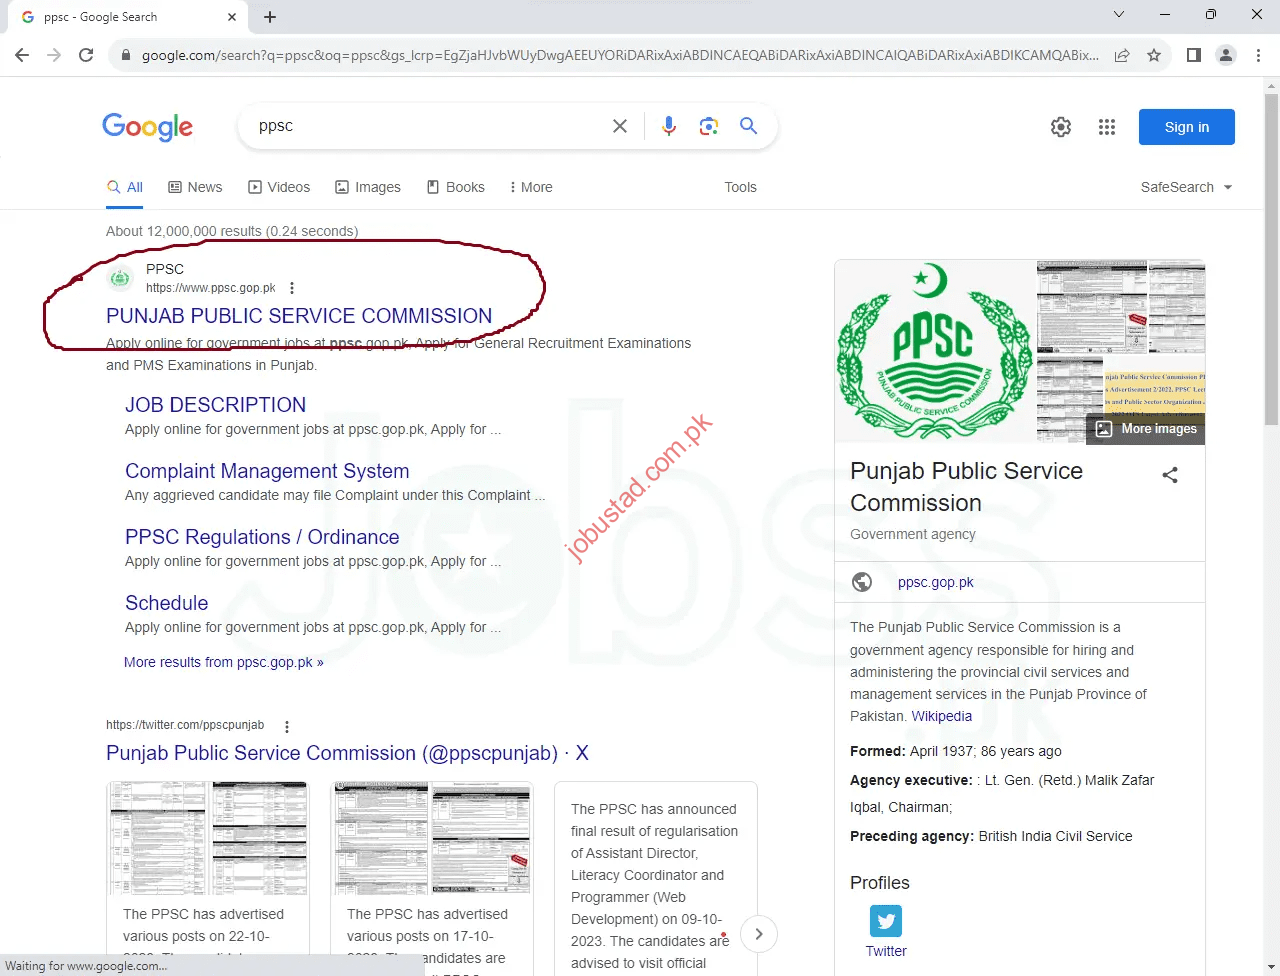Close the ppsc Google Search tab
This screenshot has height=976, width=1280.
(232, 17)
